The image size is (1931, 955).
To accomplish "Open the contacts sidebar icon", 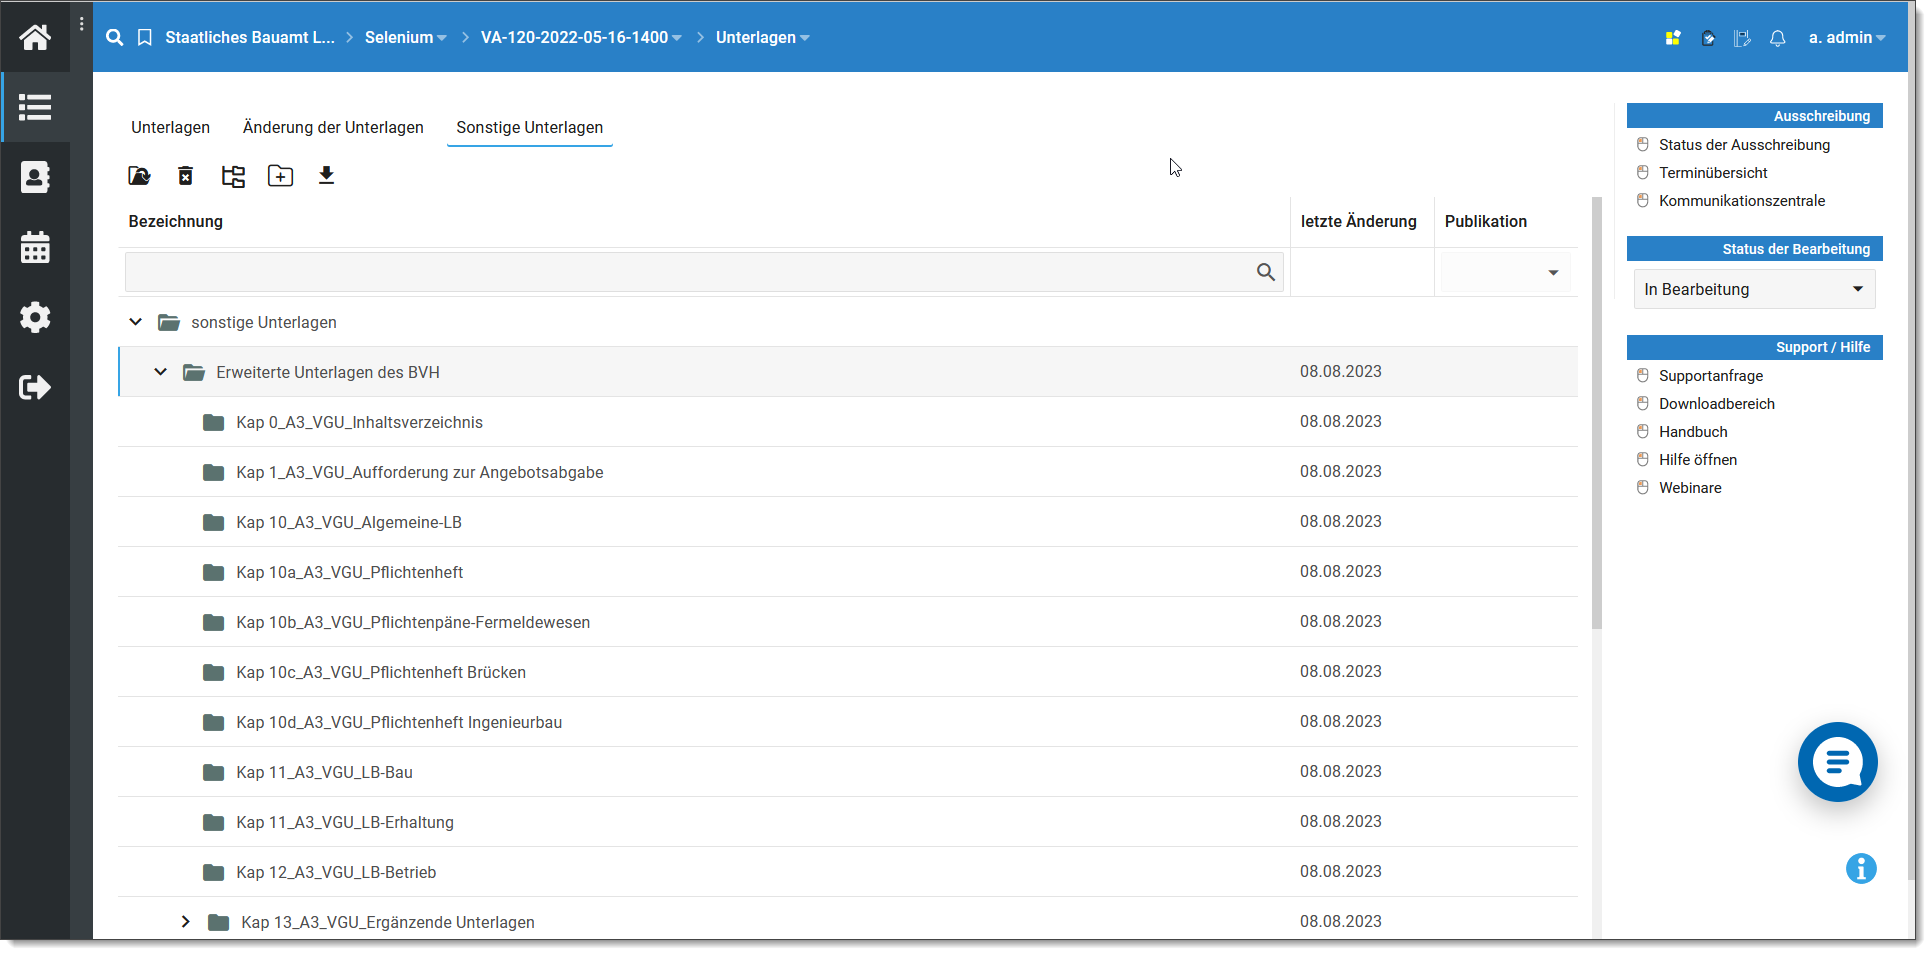I will pyautogui.click(x=35, y=177).
